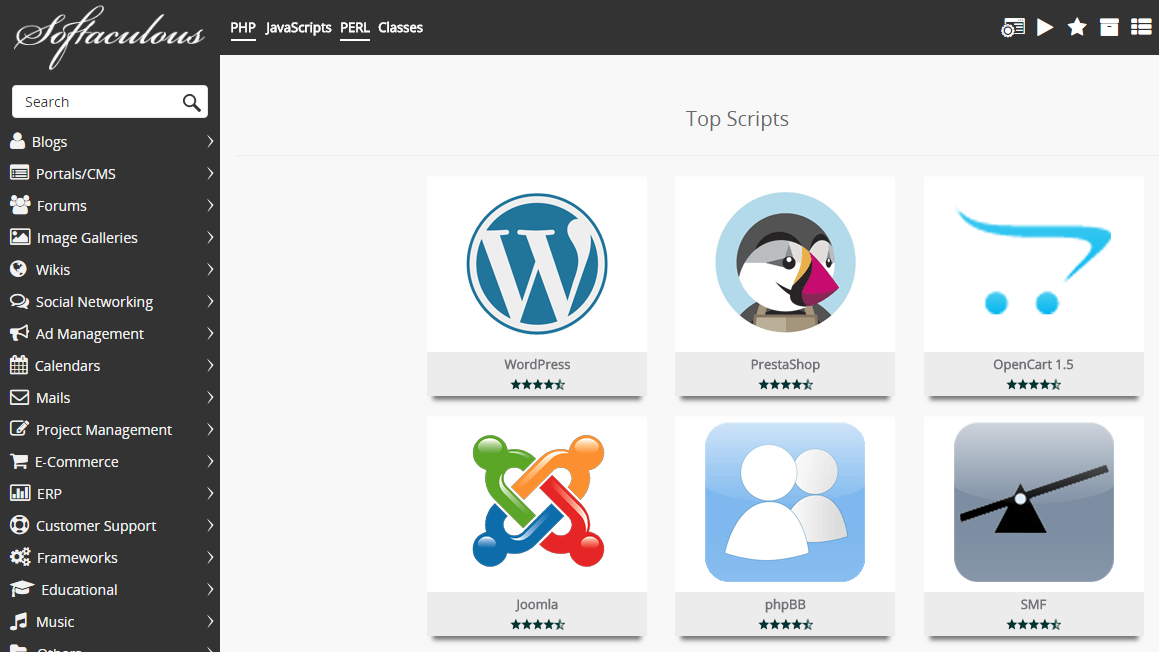Viewport: 1159px width, 652px height.
Task: Click the play demo icon in top bar
Action: (x=1045, y=27)
